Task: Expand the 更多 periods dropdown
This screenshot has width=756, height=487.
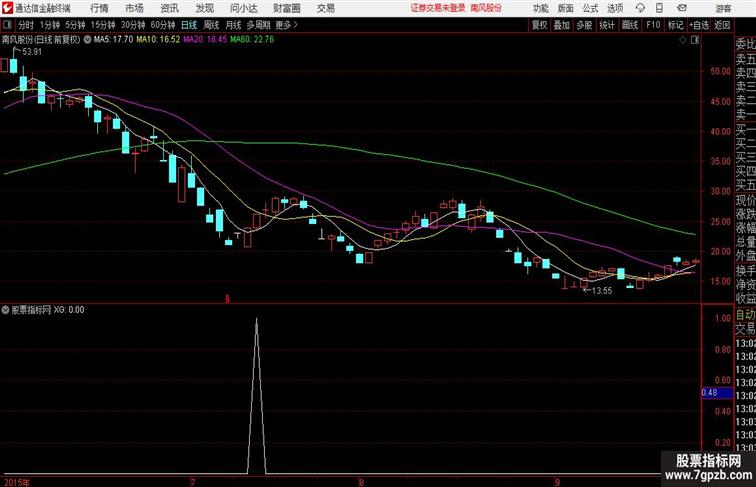Action: point(286,25)
